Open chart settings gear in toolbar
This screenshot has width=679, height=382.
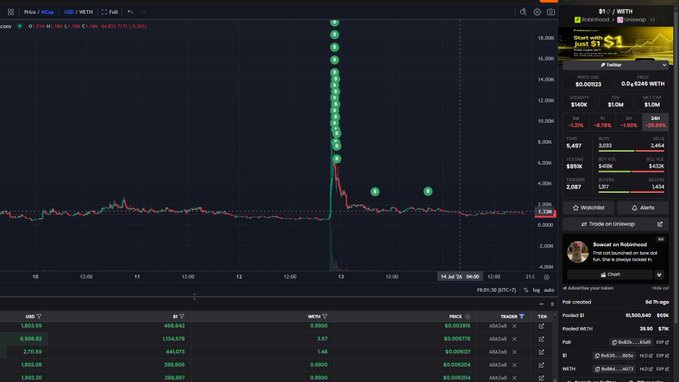tap(537, 12)
